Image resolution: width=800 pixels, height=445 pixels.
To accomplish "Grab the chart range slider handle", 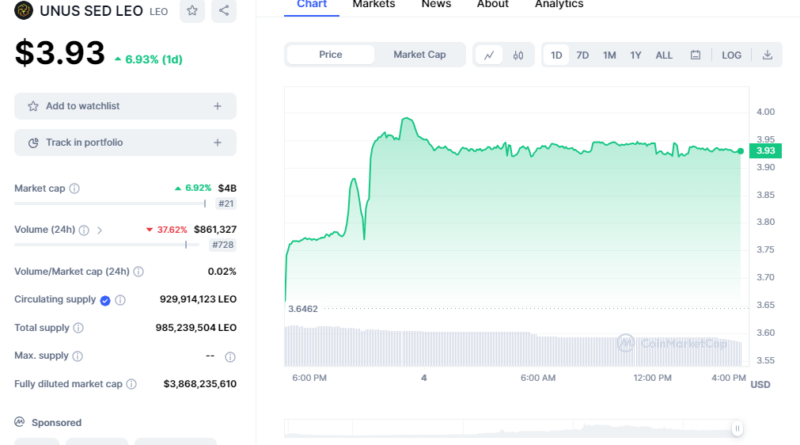I will pyautogui.click(x=737, y=428).
